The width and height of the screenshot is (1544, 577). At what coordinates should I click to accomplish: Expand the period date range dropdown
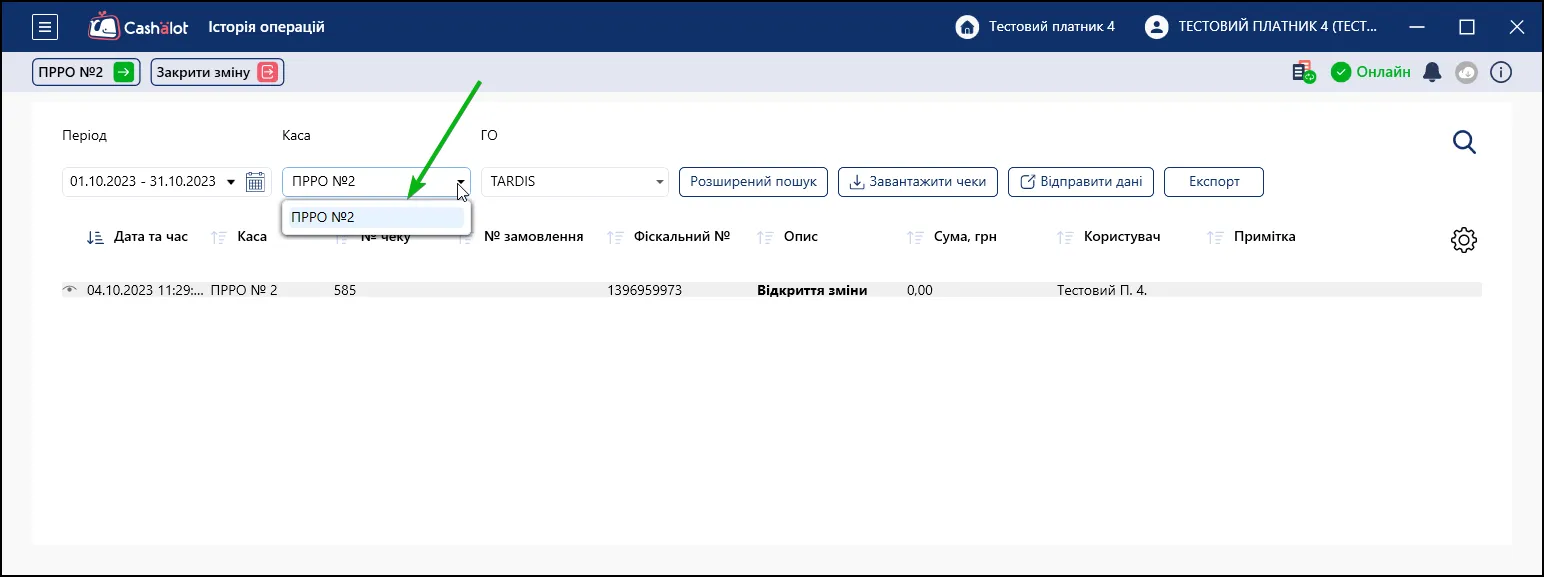[232, 182]
